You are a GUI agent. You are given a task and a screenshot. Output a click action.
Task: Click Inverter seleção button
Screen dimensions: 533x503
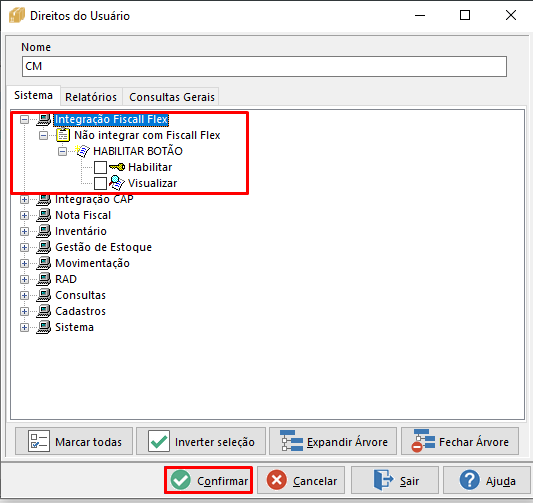coord(201,441)
